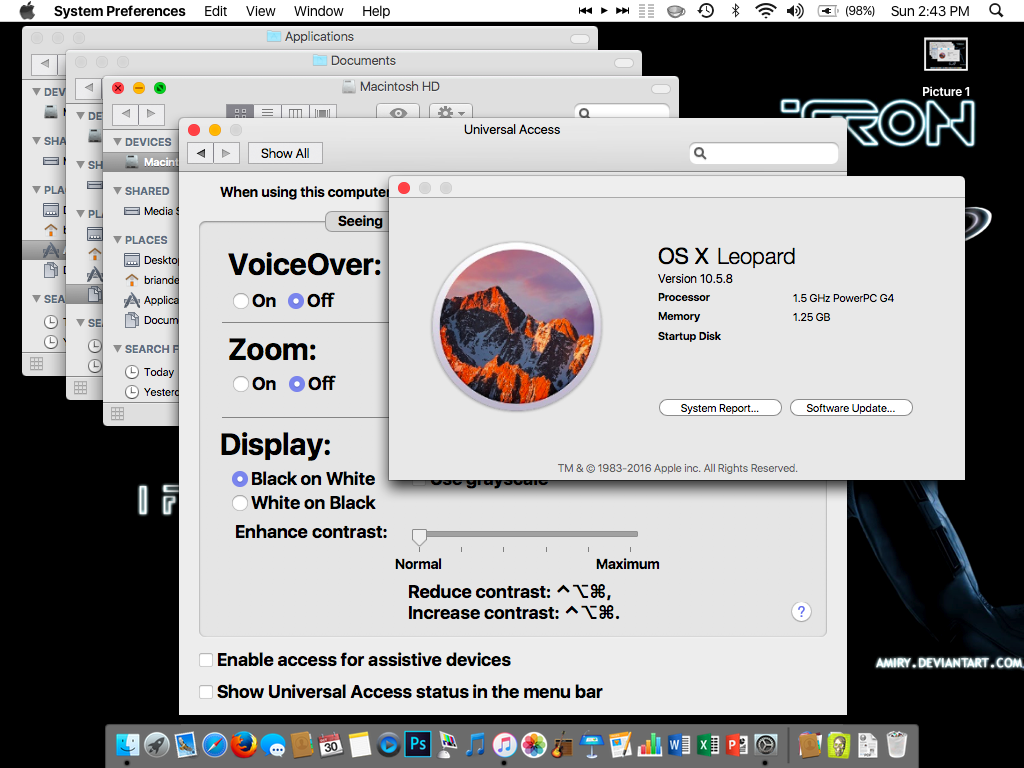The width and height of the screenshot is (1024, 768).
Task: Check Show Universal Access status in menu bar
Action: [206, 692]
